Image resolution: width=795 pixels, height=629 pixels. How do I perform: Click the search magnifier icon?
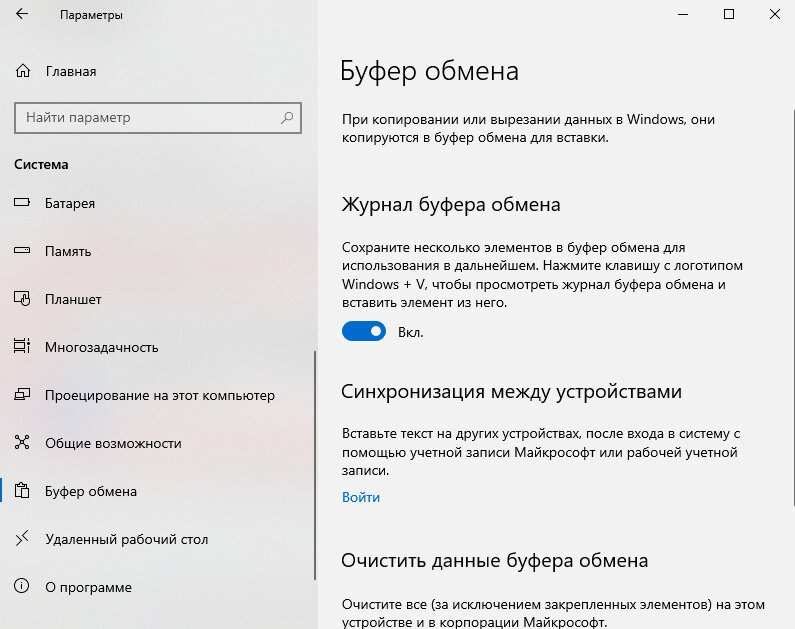[x=287, y=118]
